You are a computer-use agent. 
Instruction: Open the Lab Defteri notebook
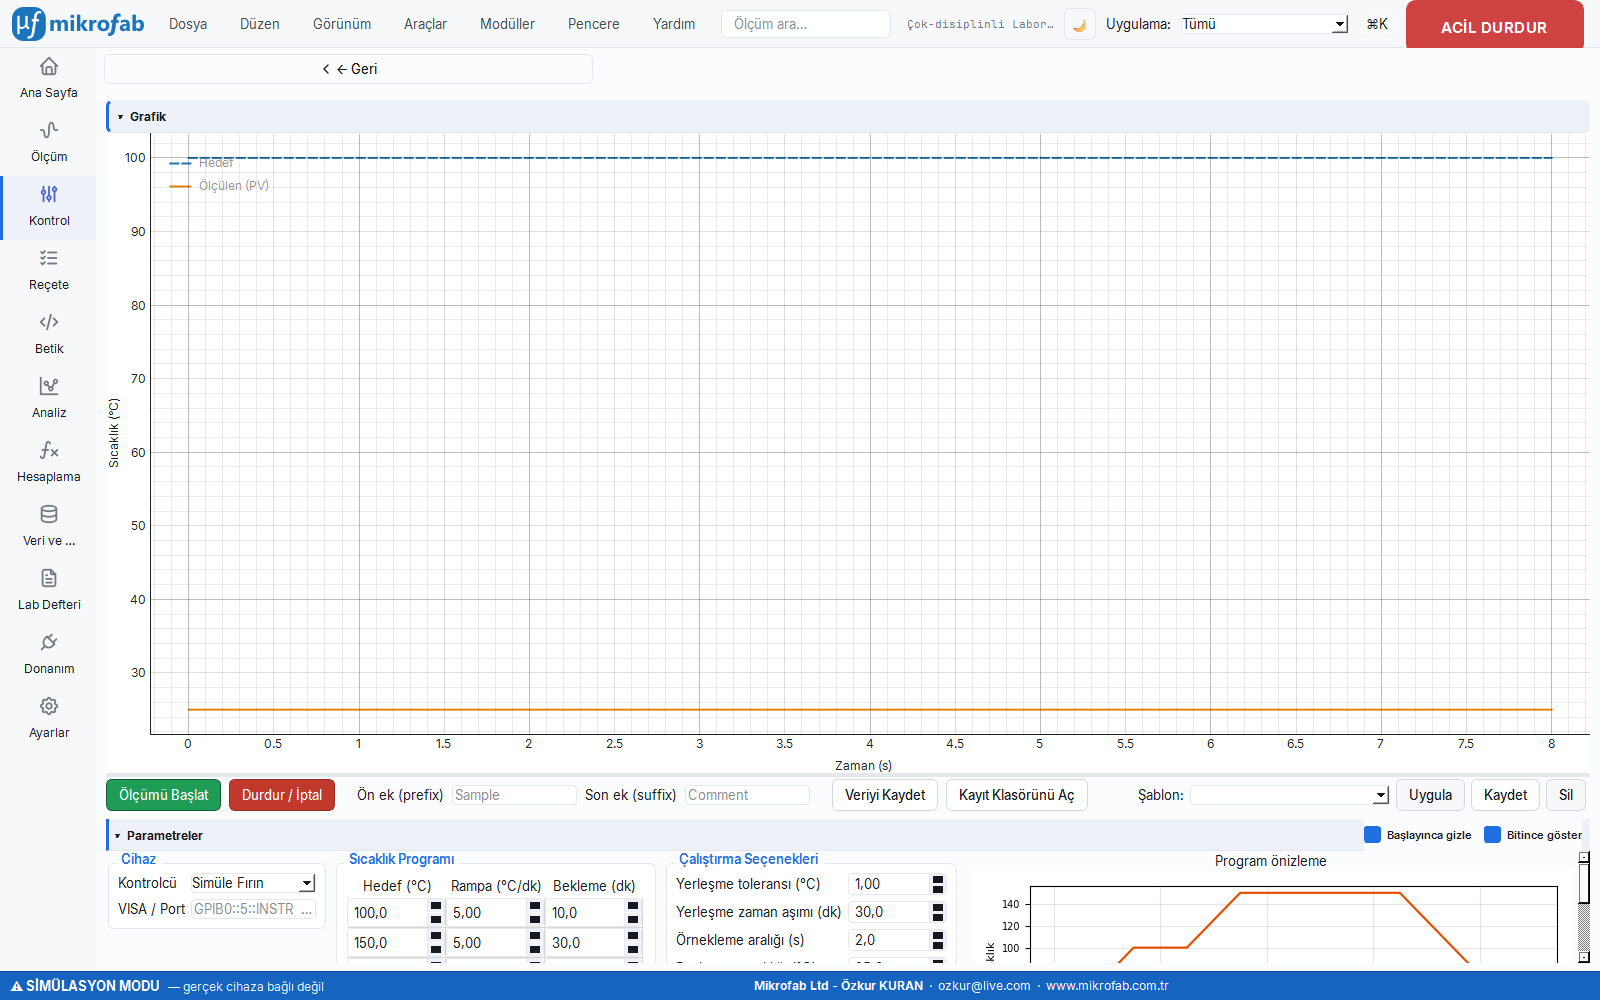(48, 591)
